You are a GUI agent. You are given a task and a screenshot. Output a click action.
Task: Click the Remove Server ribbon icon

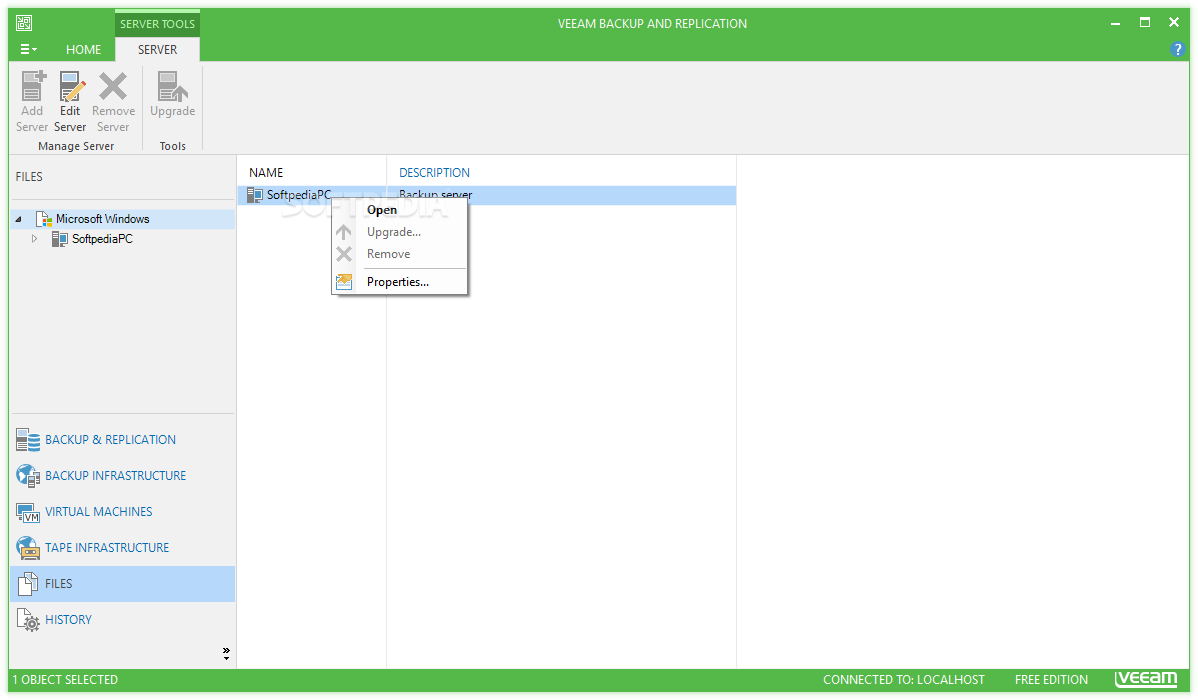point(113,86)
